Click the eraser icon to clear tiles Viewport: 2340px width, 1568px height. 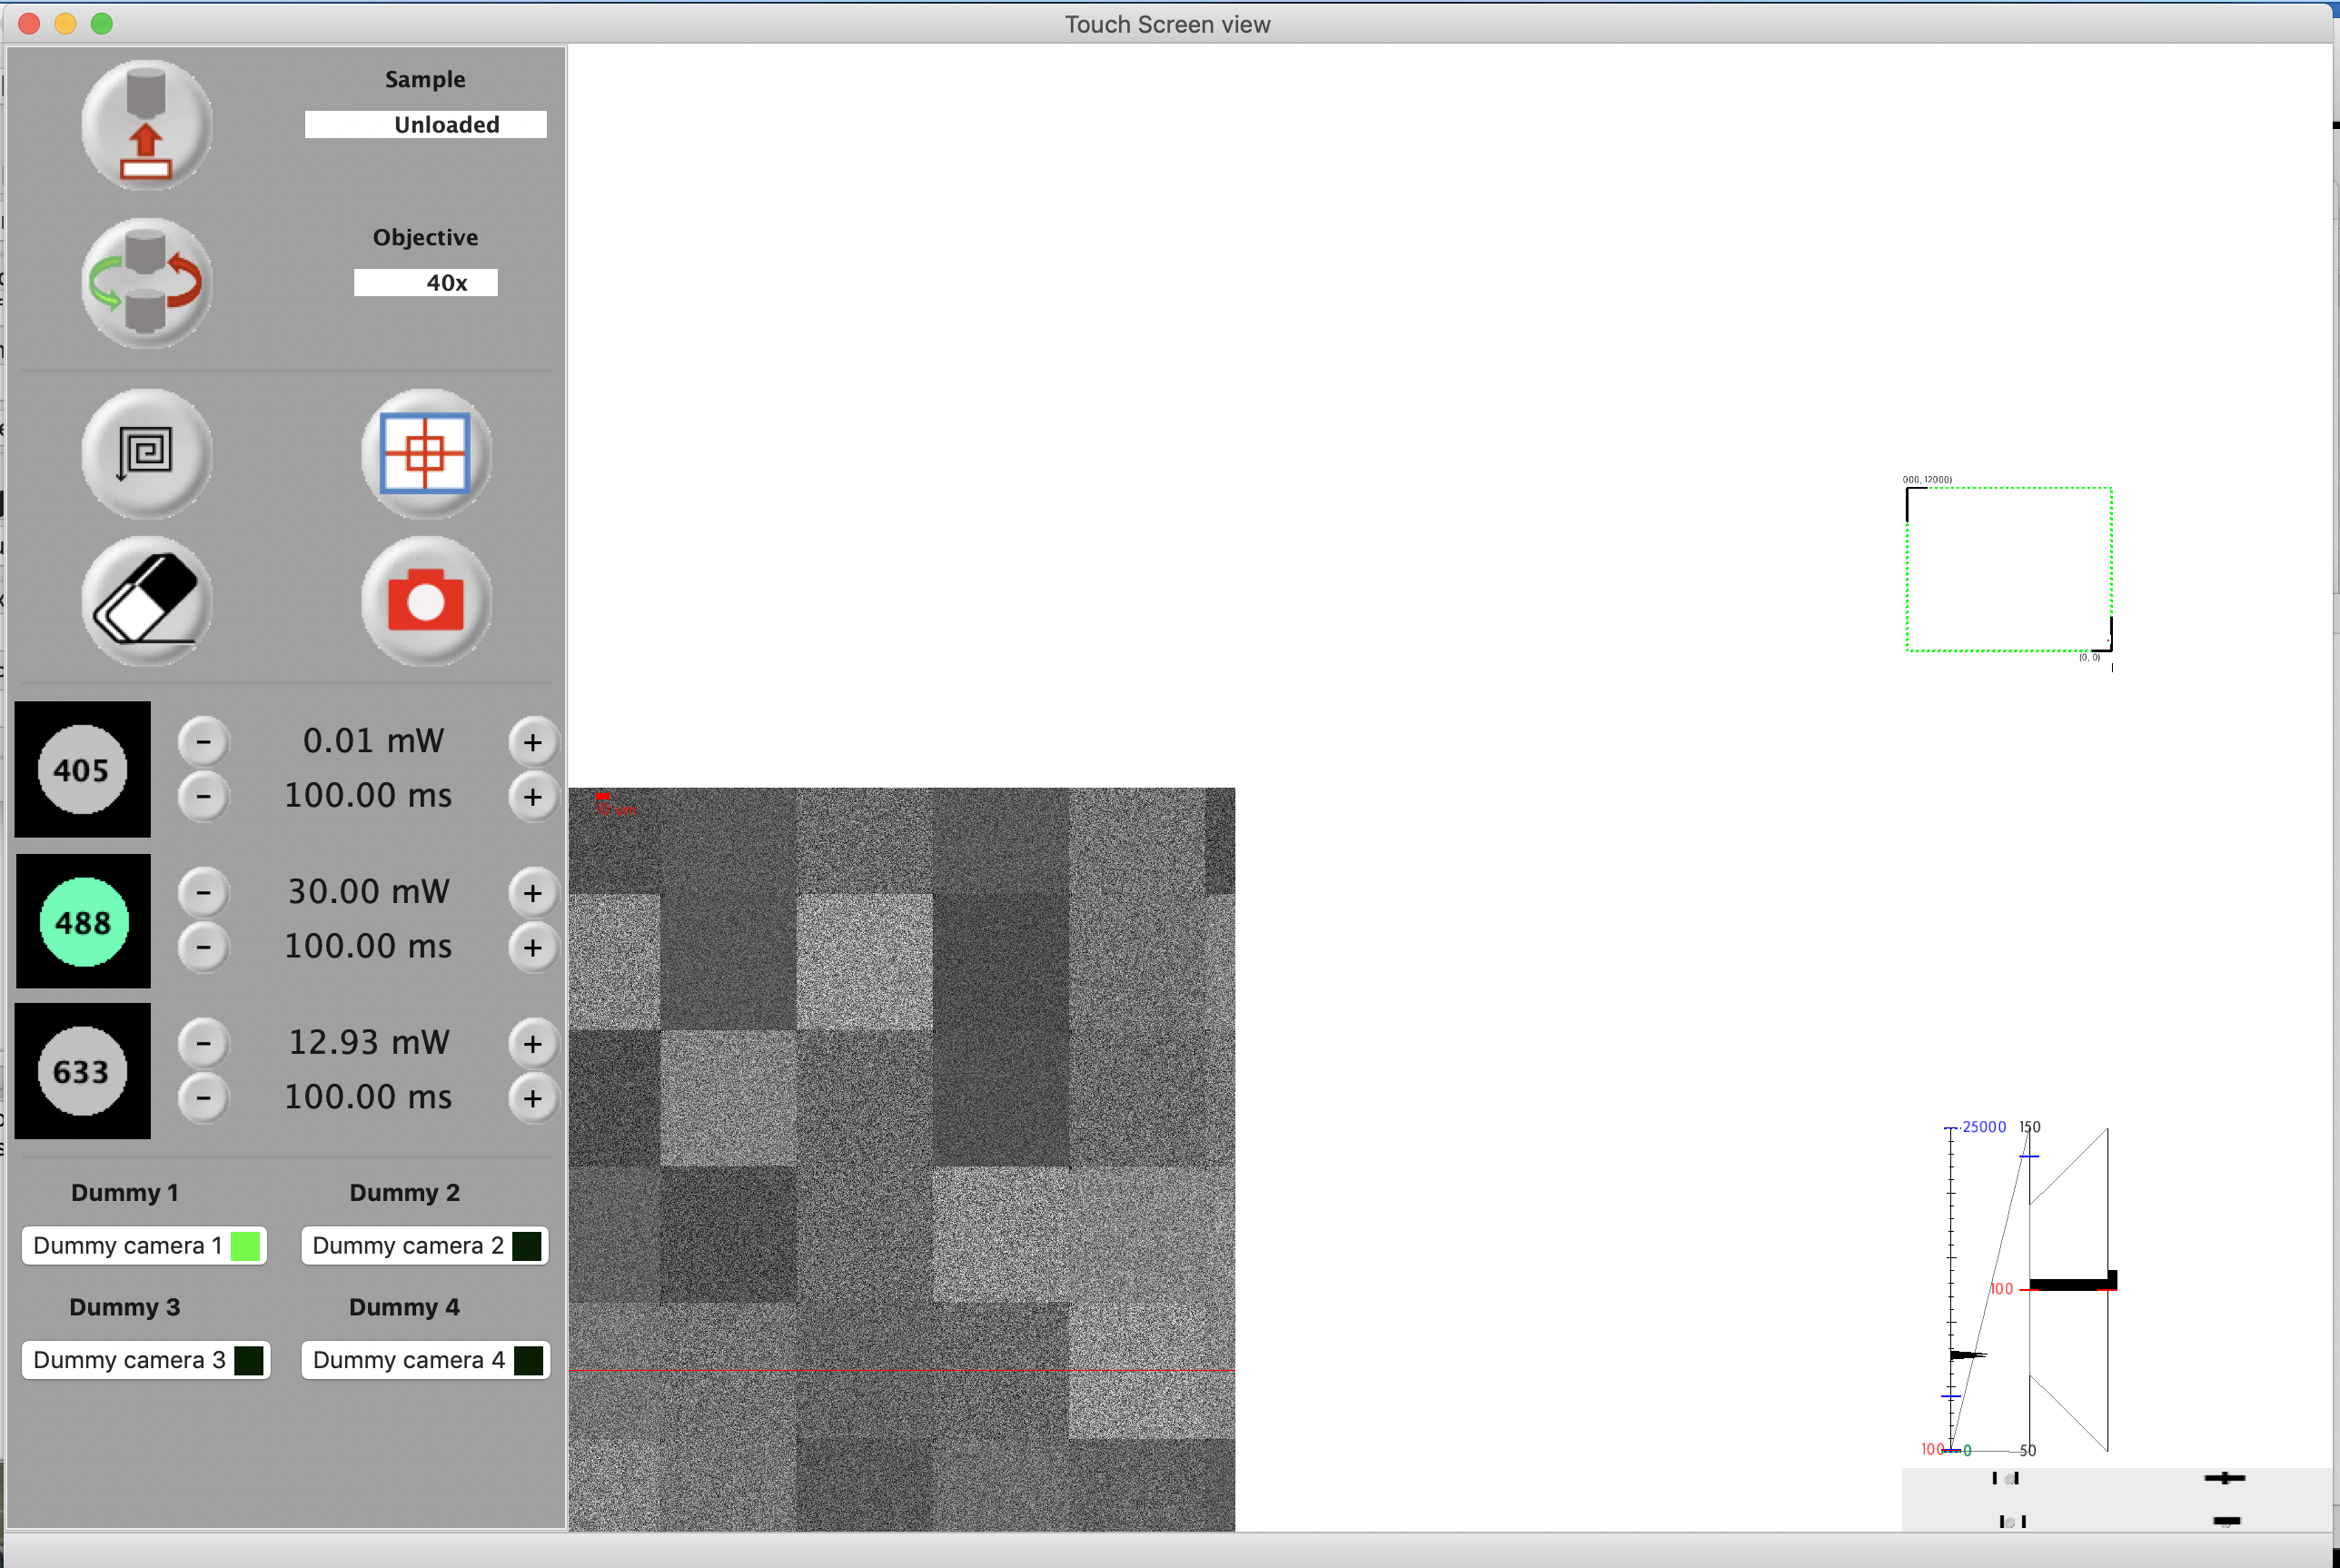tap(146, 600)
